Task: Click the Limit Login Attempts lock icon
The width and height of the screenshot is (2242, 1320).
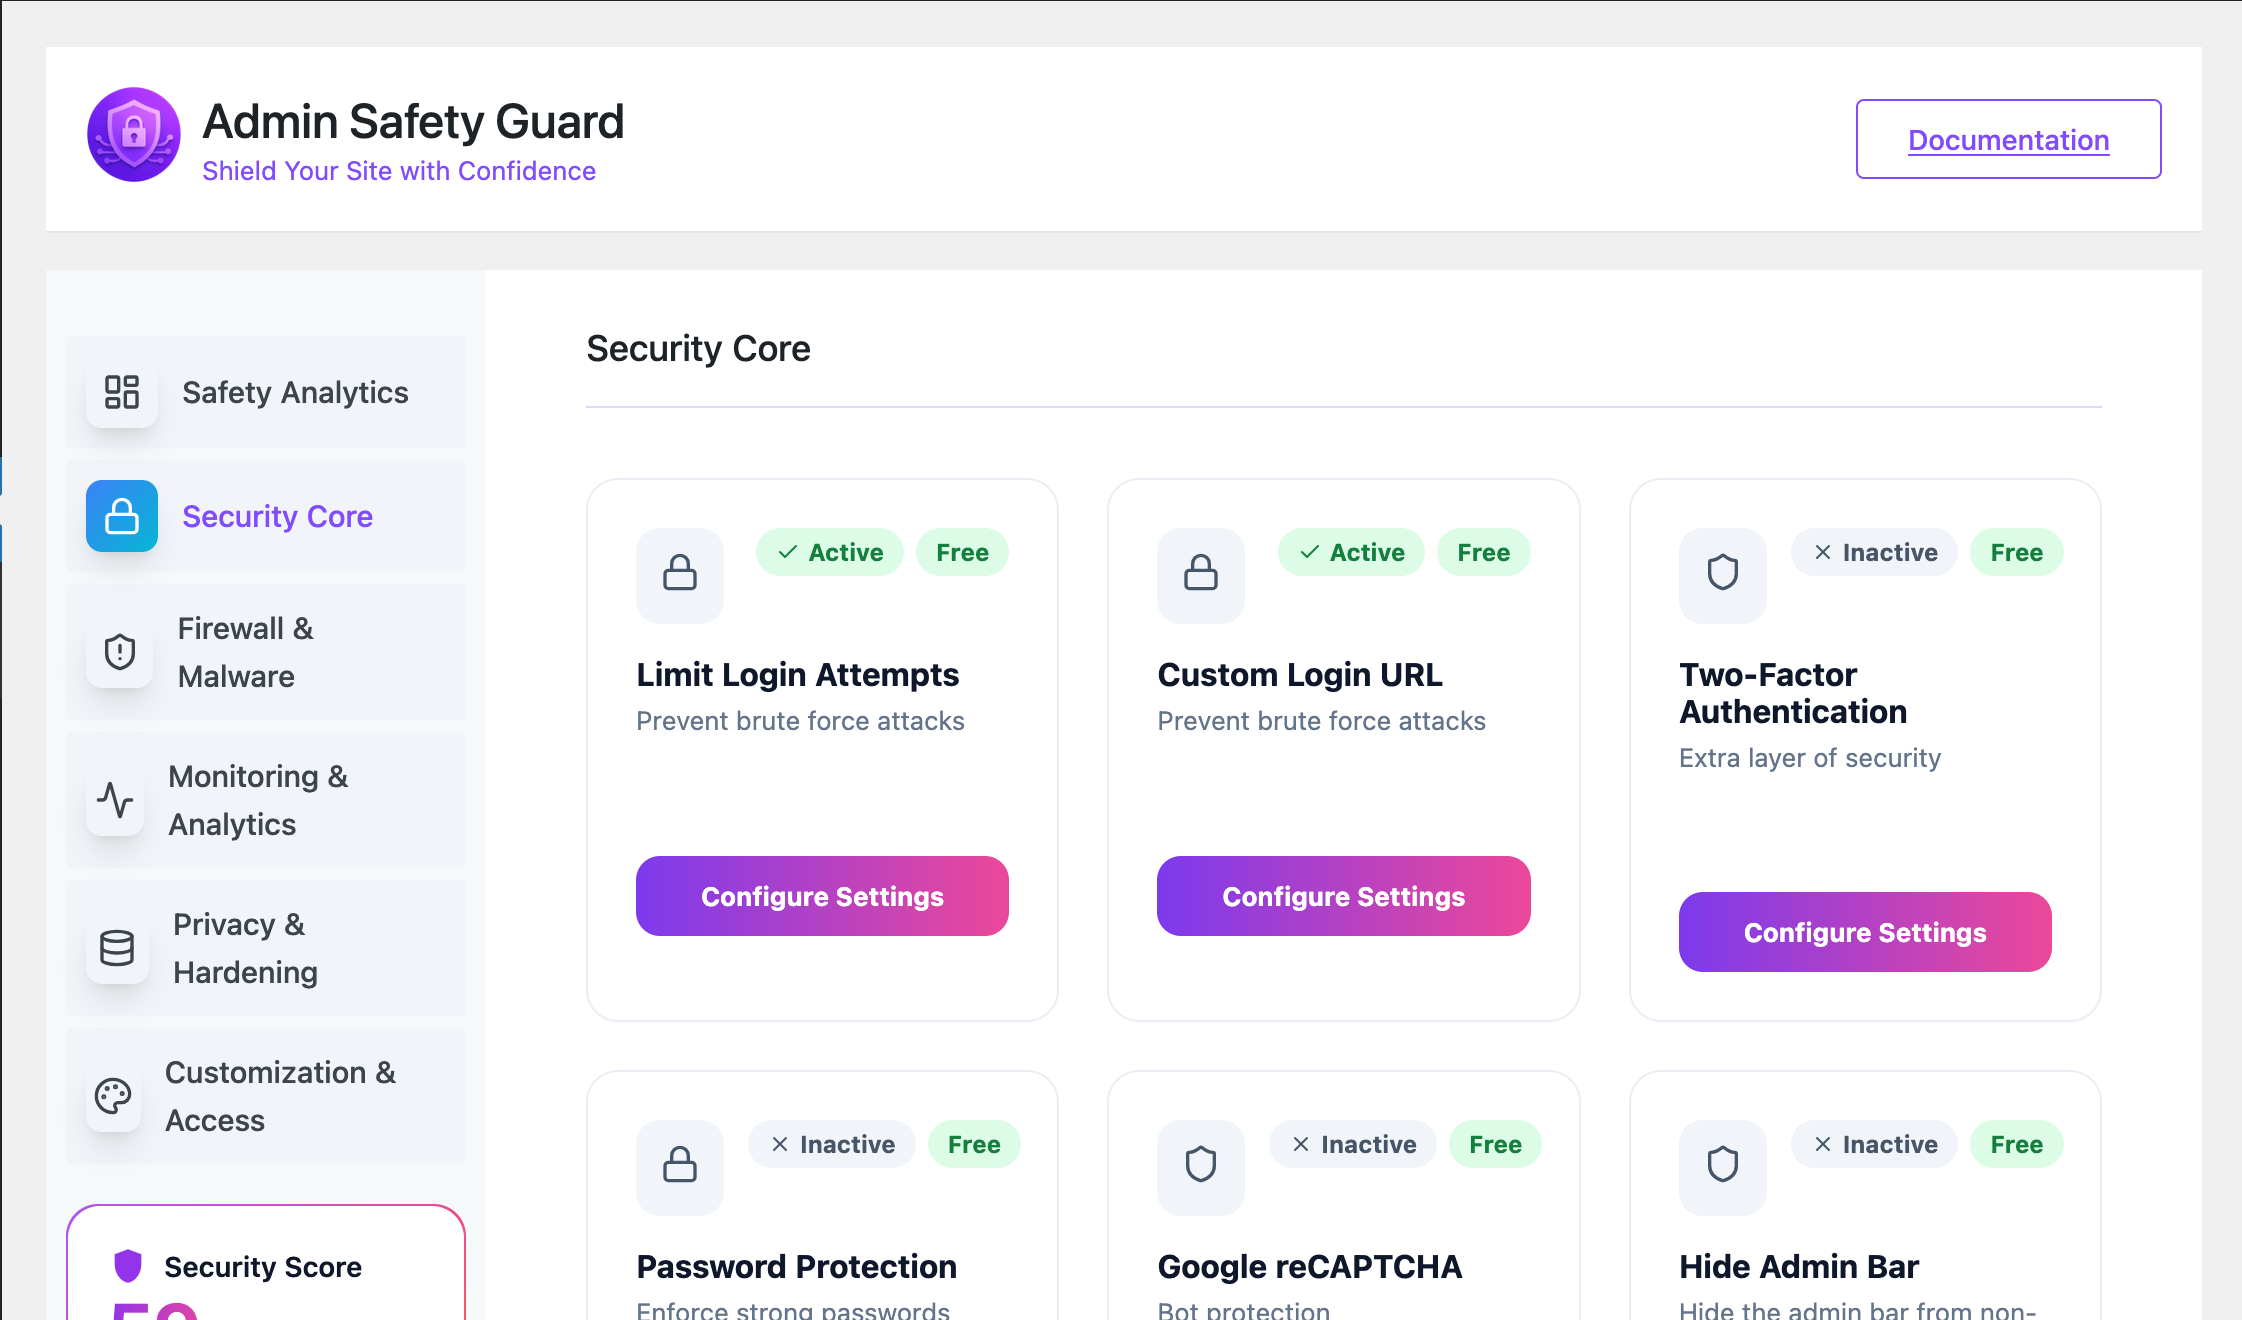Action: [x=680, y=574]
